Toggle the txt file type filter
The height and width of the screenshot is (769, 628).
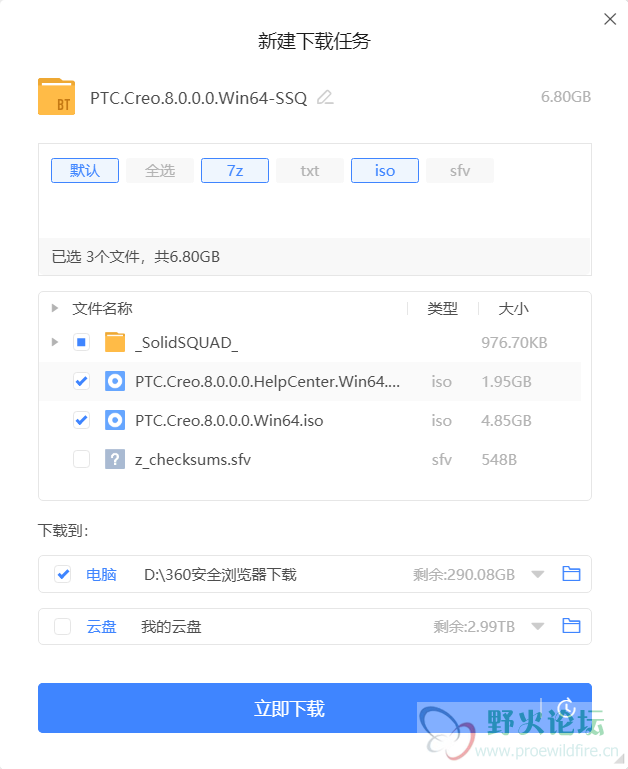[310, 171]
